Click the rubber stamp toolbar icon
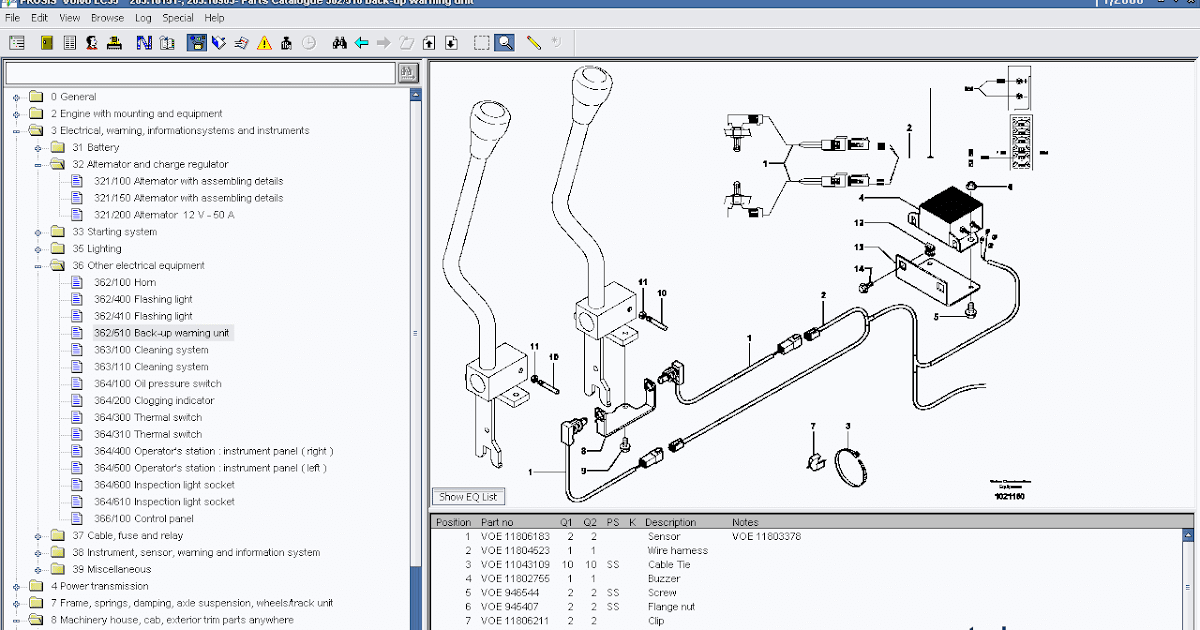Image resolution: width=1200 pixels, height=630 pixels. tap(287, 43)
